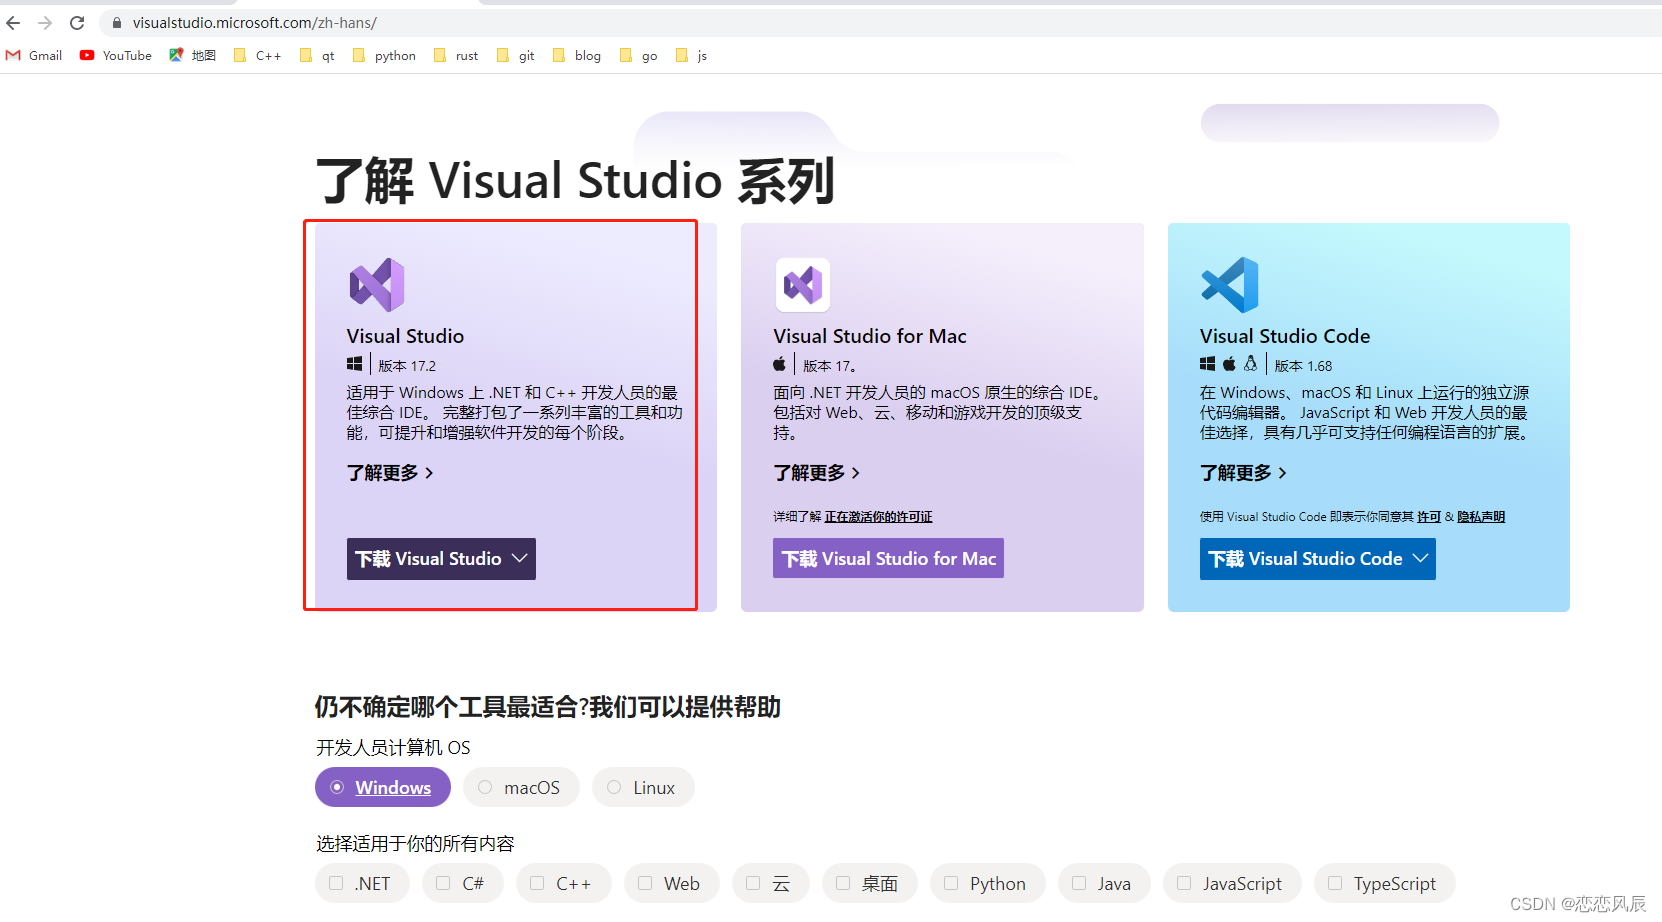Click the Visual Studio for Mac card title
Image resolution: width=1662 pixels, height=922 pixels.
(870, 336)
